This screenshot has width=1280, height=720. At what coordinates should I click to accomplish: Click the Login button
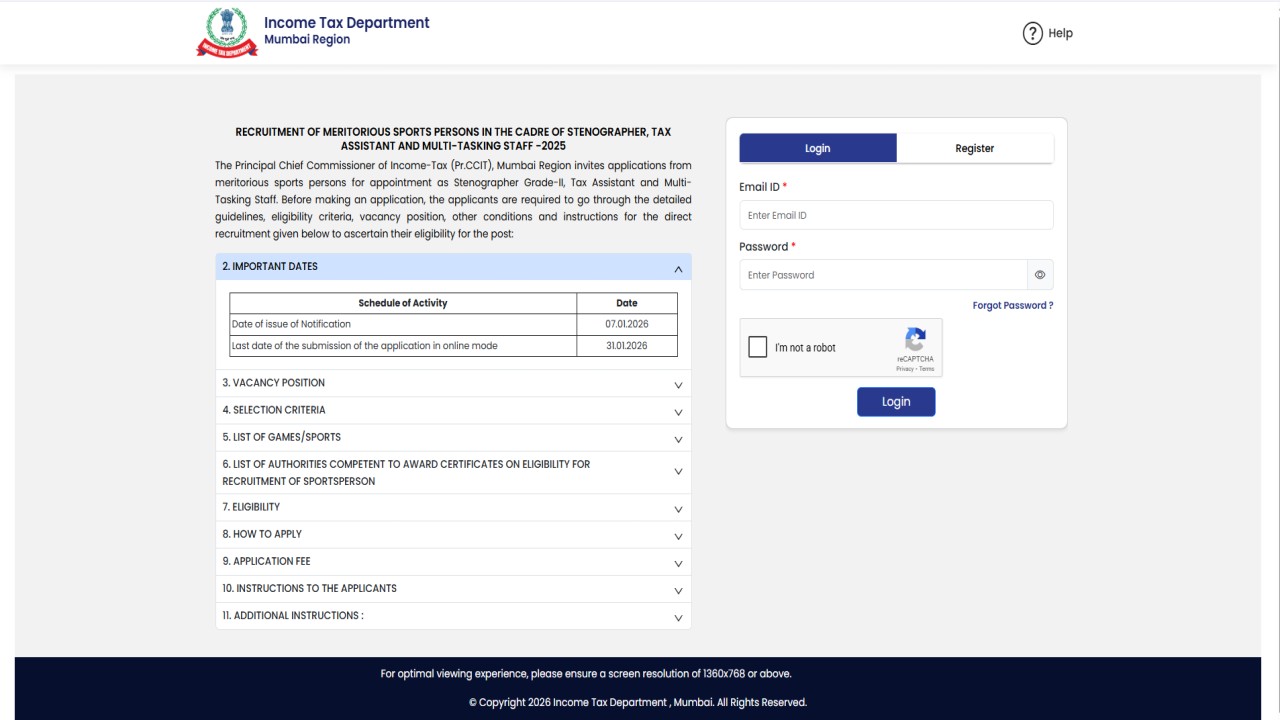[895, 401]
